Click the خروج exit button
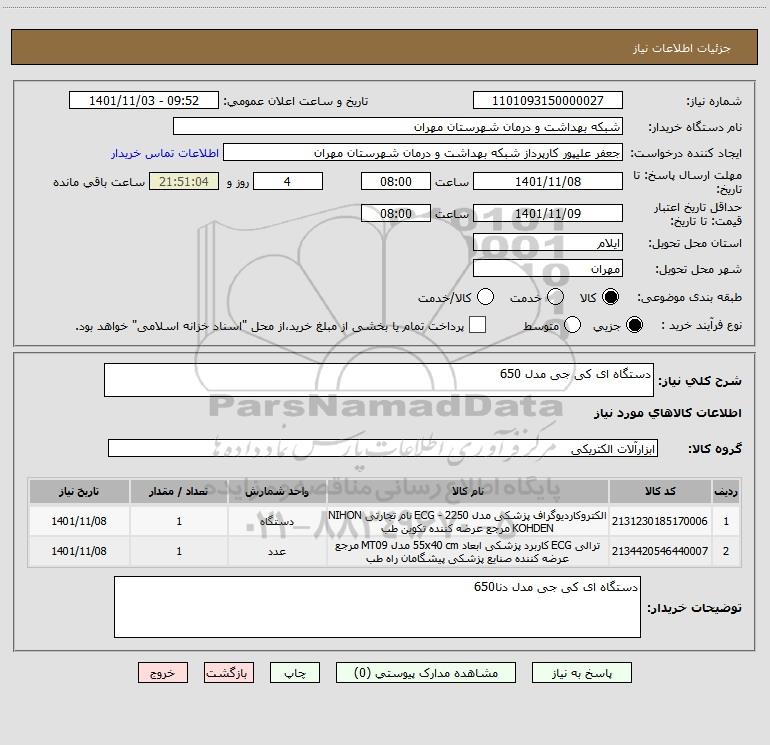 pyautogui.click(x=163, y=673)
